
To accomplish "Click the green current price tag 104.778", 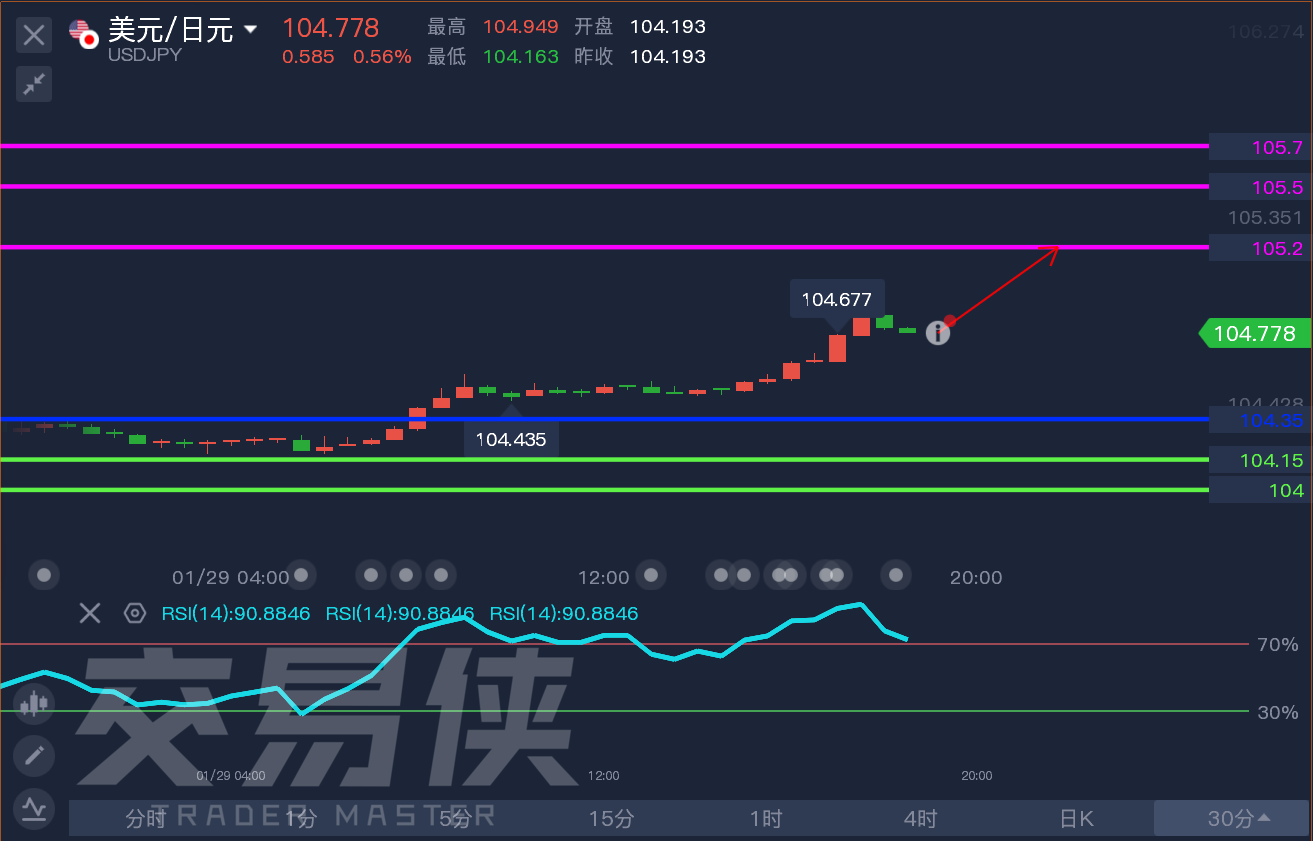I will pos(1255,333).
